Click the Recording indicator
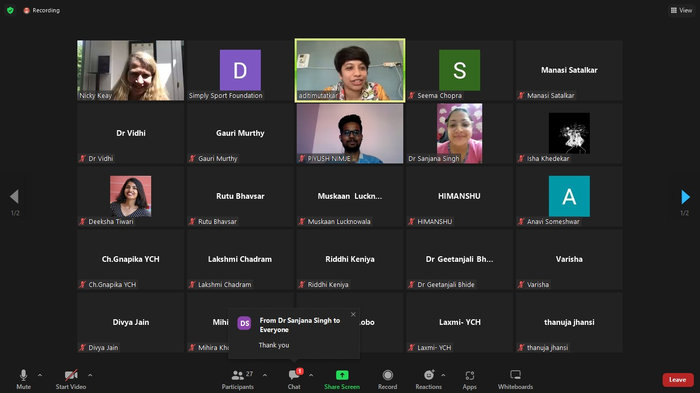The width and height of the screenshot is (700, 393). (42, 10)
